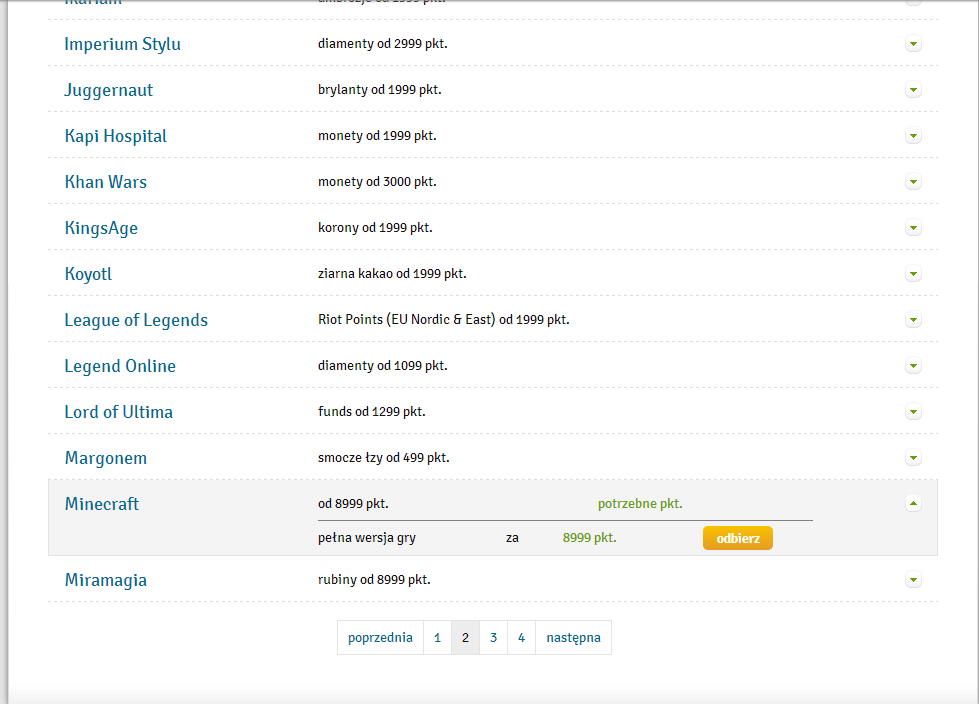Click 'pełna wersja gry' reward text

click(367, 538)
